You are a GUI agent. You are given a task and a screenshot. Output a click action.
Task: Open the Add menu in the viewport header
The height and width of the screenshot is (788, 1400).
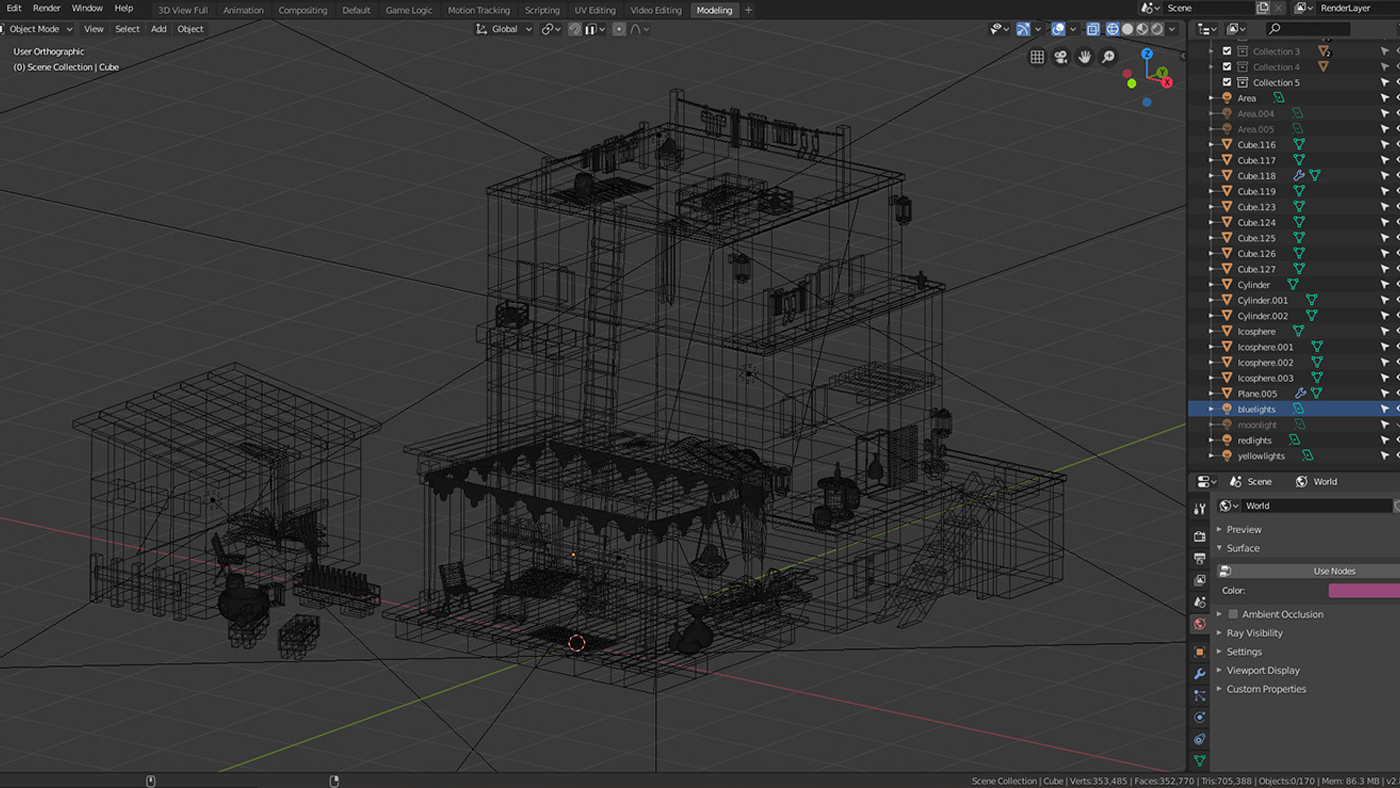click(158, 29)
